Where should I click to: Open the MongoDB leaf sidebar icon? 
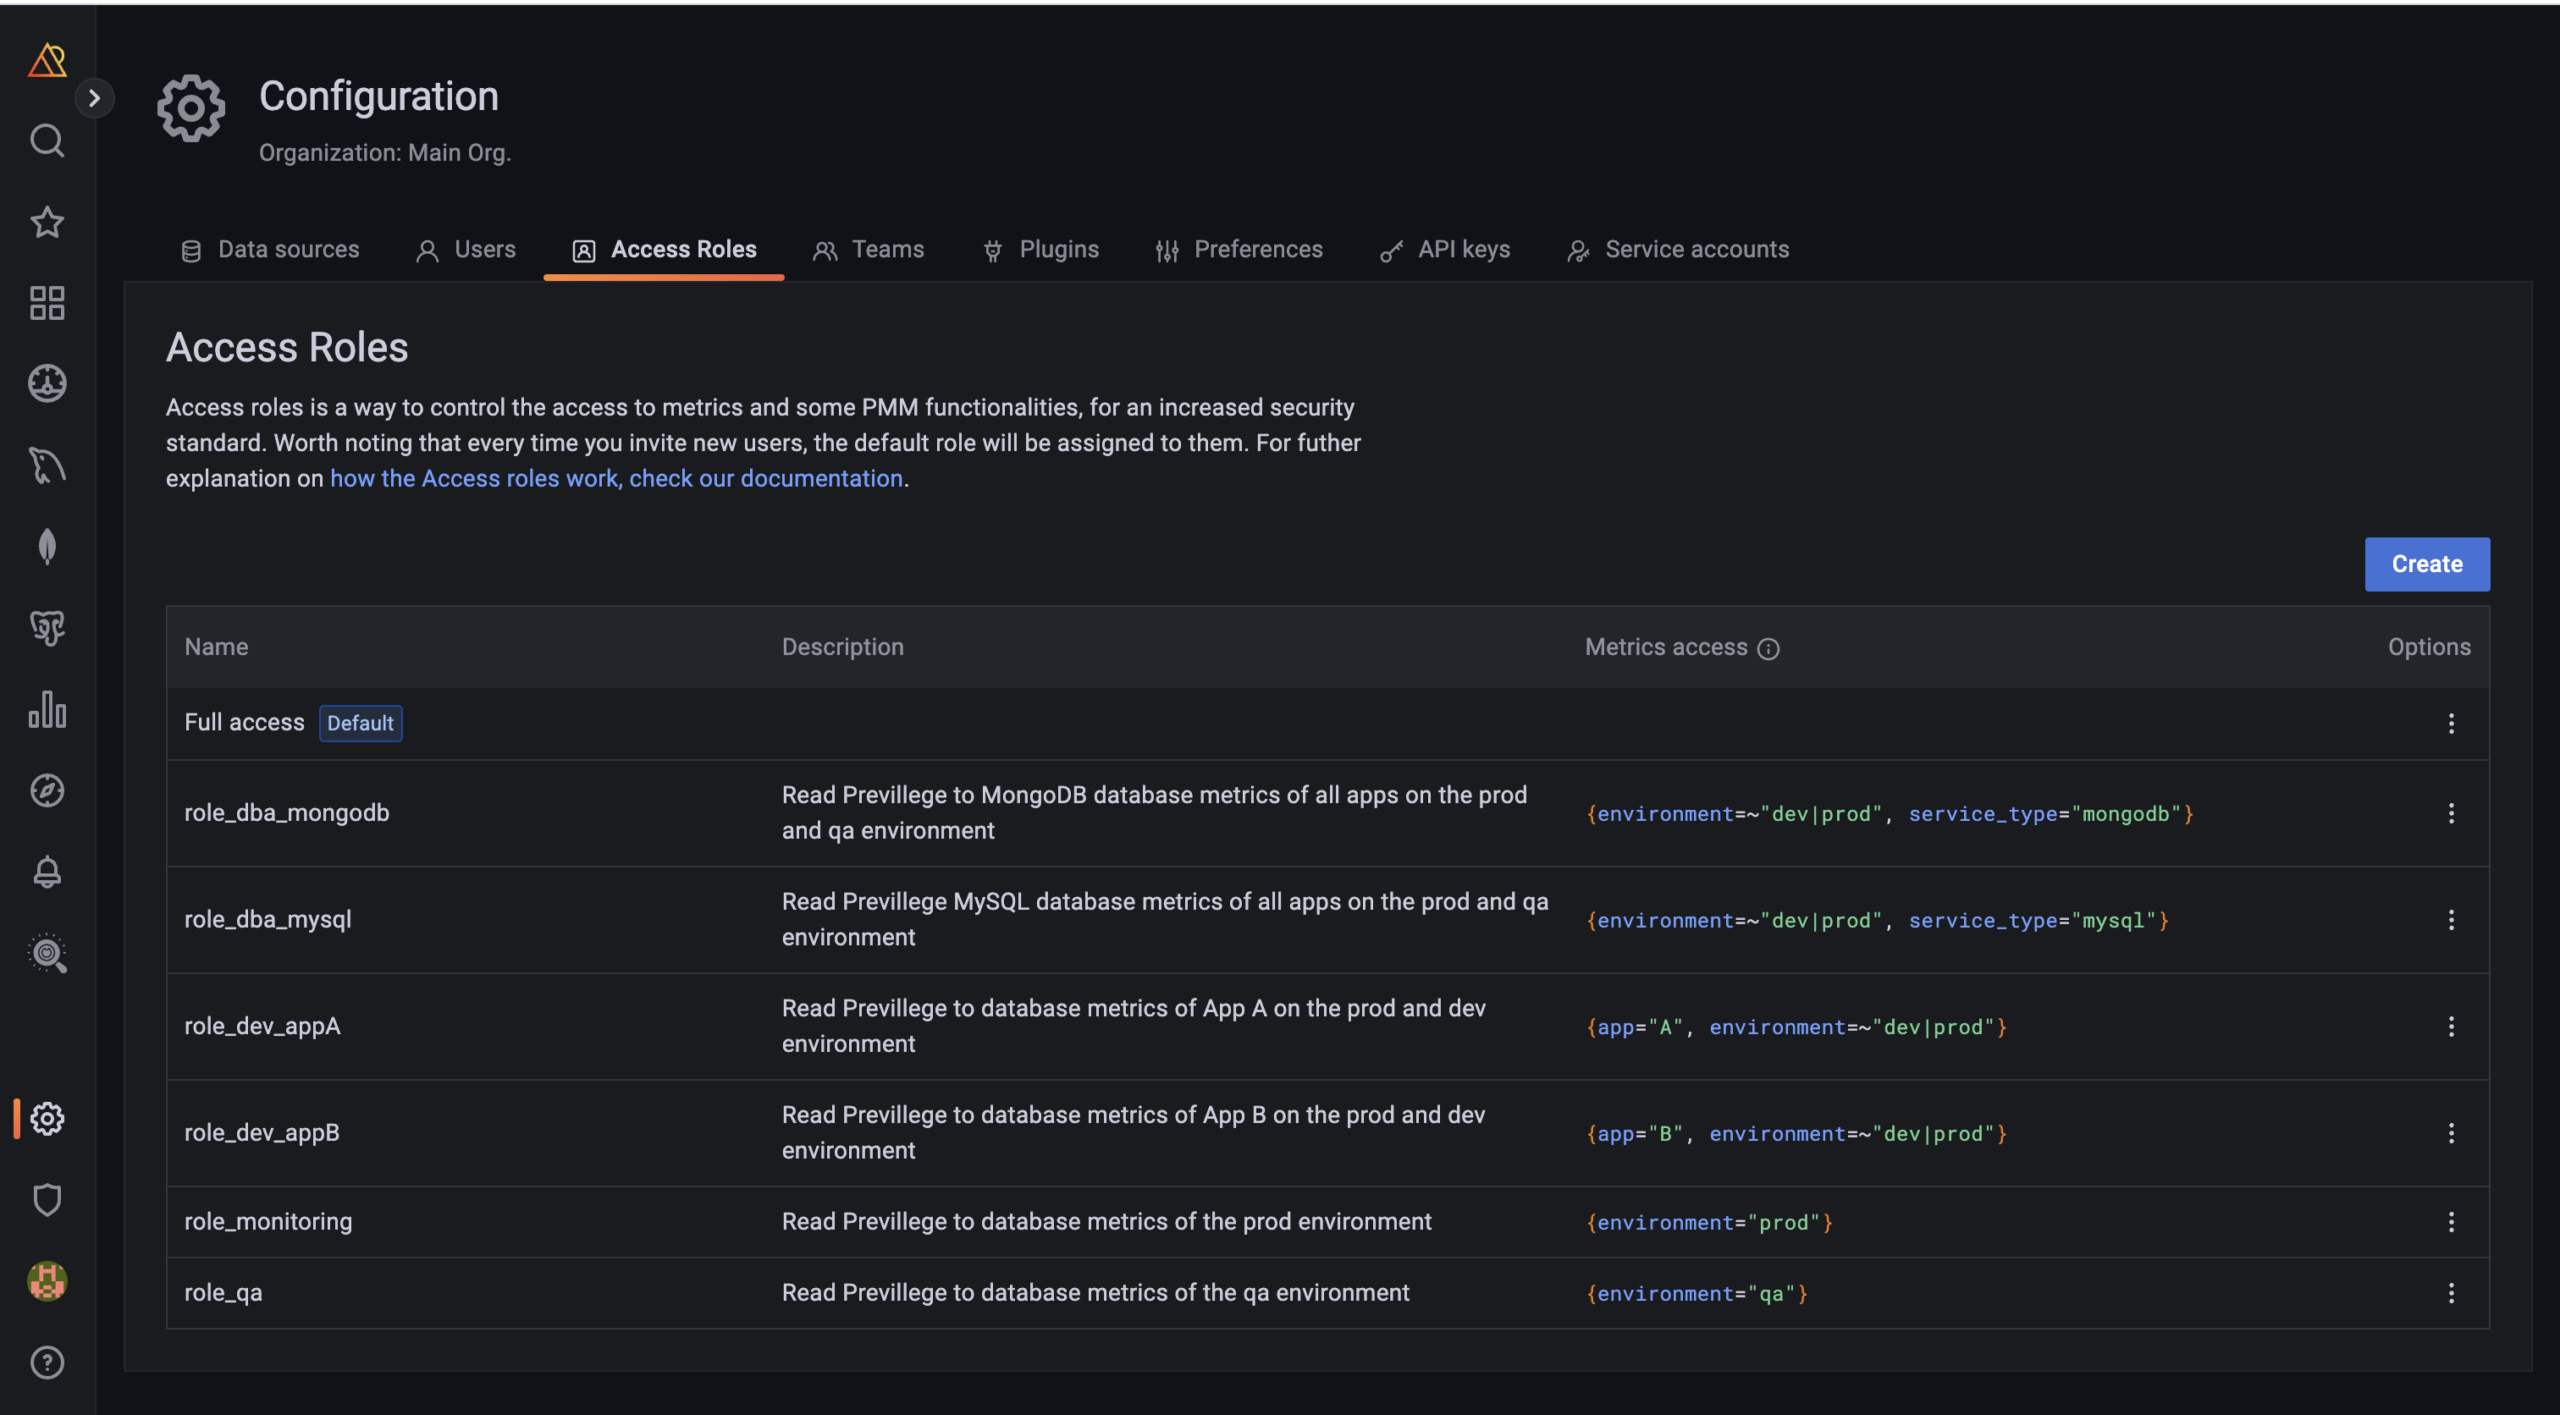(47, 546)
